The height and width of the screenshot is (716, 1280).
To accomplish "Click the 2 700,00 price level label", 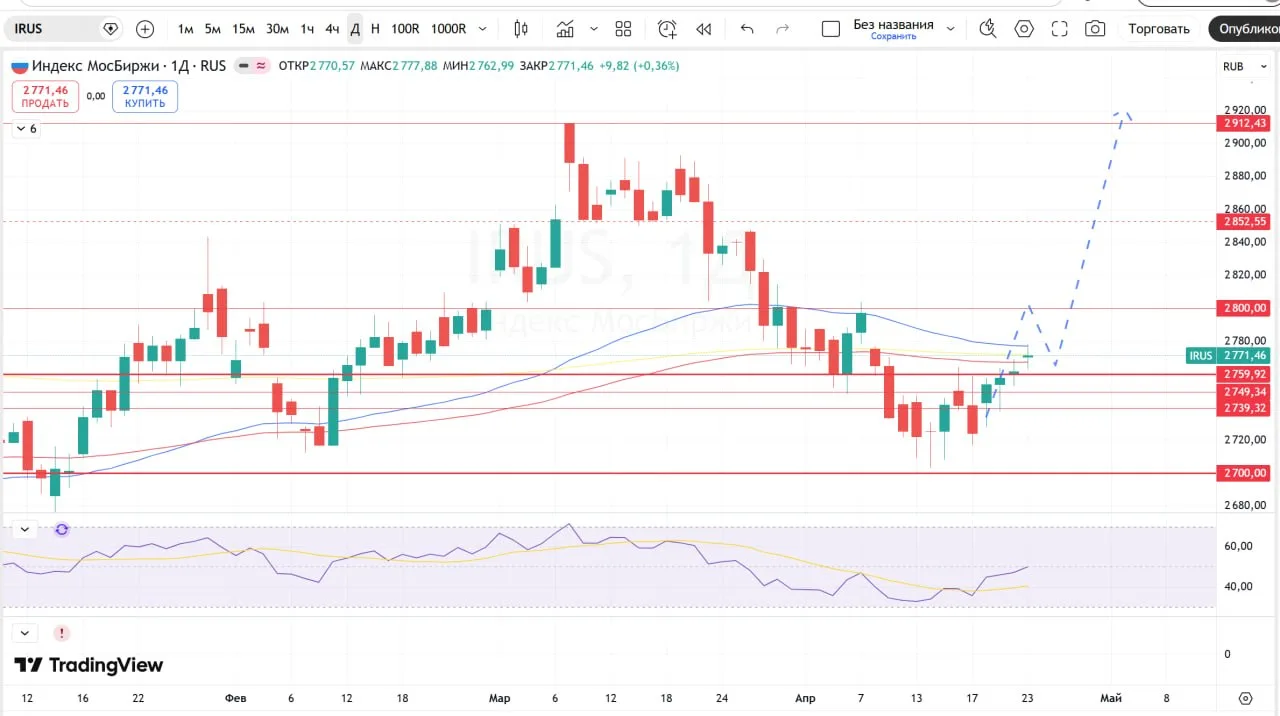I will tap(1244, 473).
